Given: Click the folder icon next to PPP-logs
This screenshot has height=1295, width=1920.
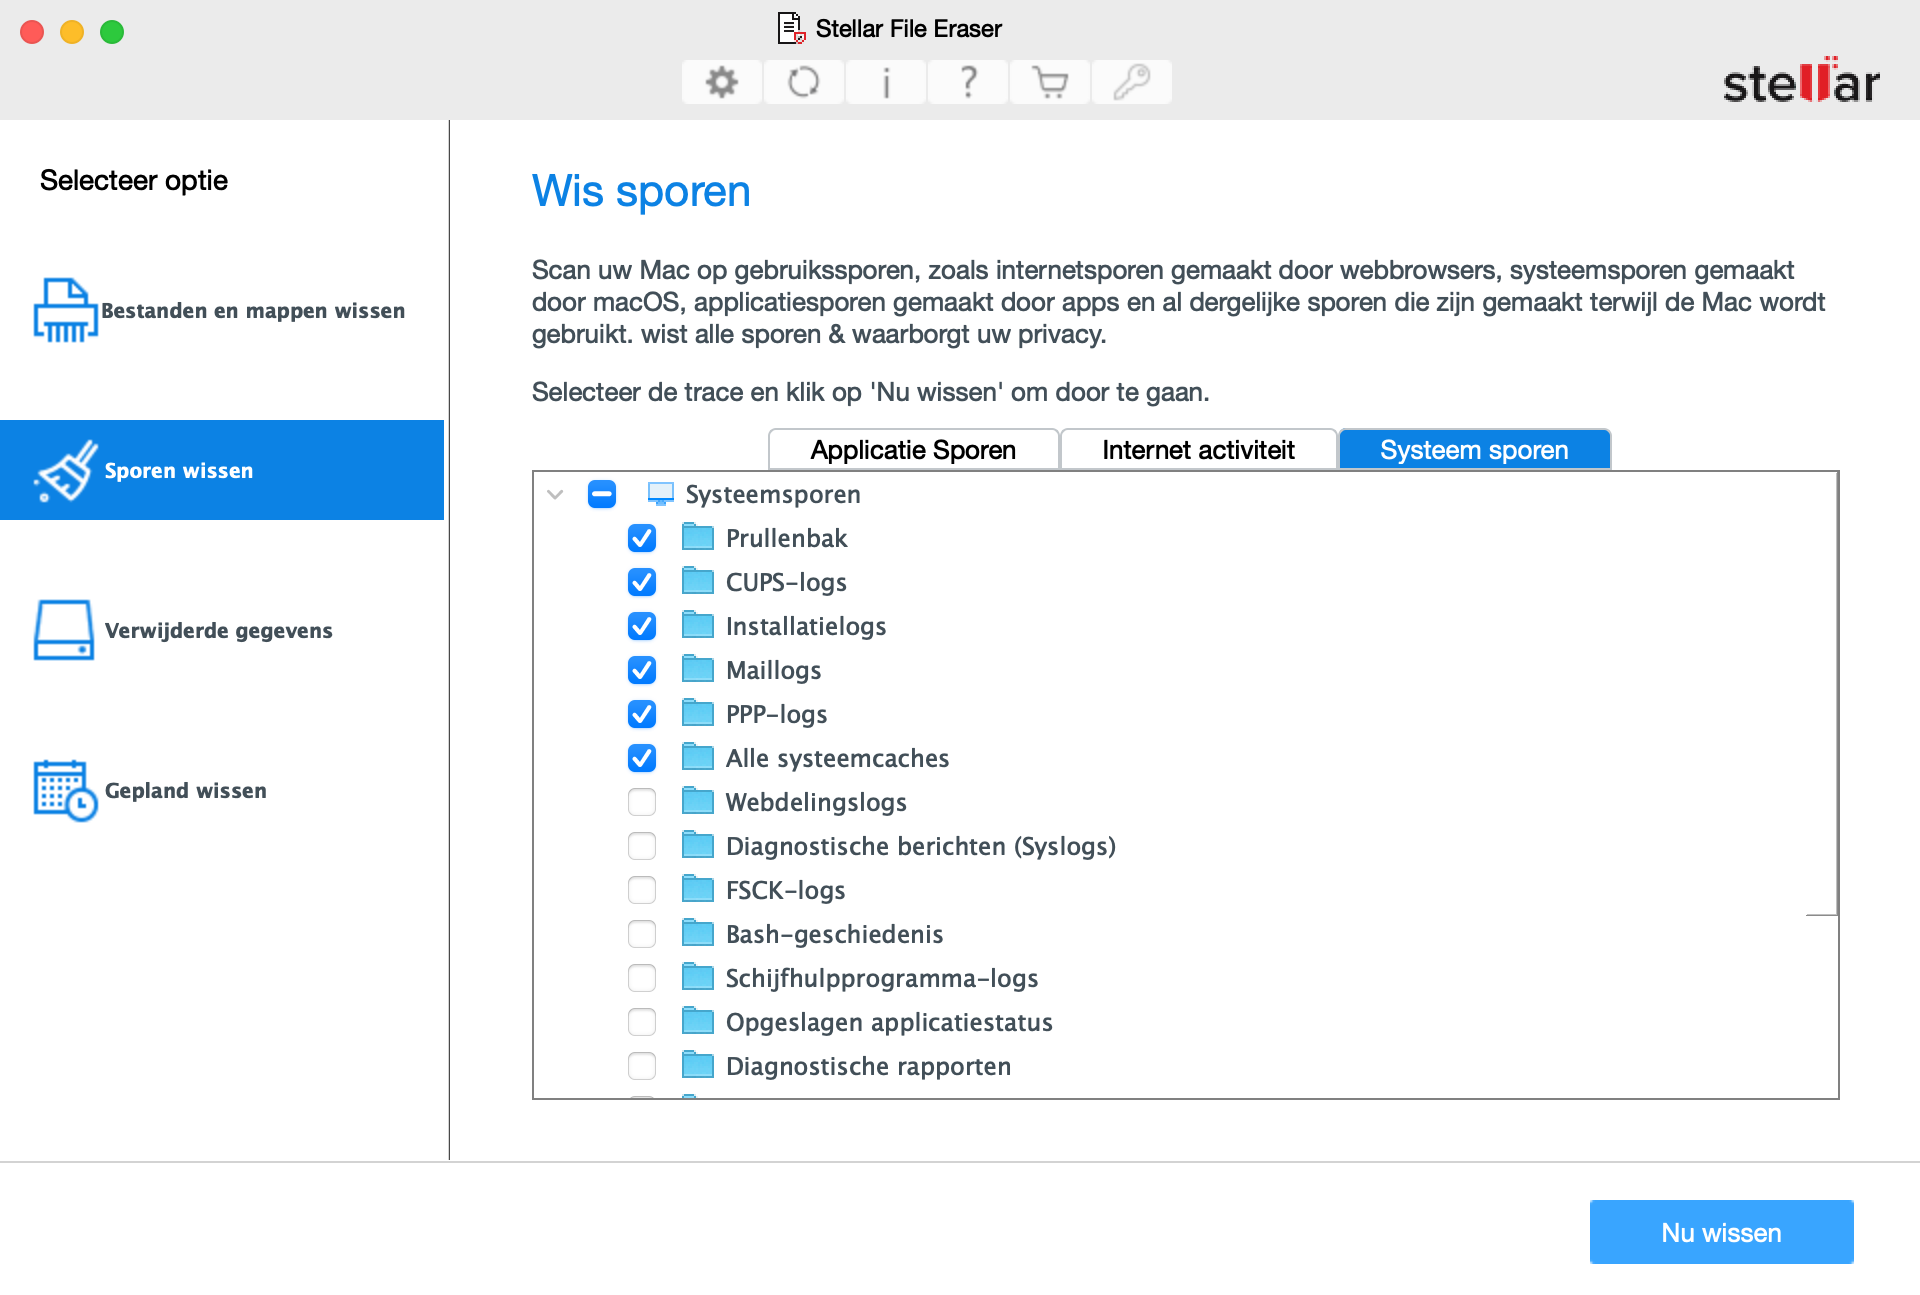Looking at the screenshot, I should point(698,714).
